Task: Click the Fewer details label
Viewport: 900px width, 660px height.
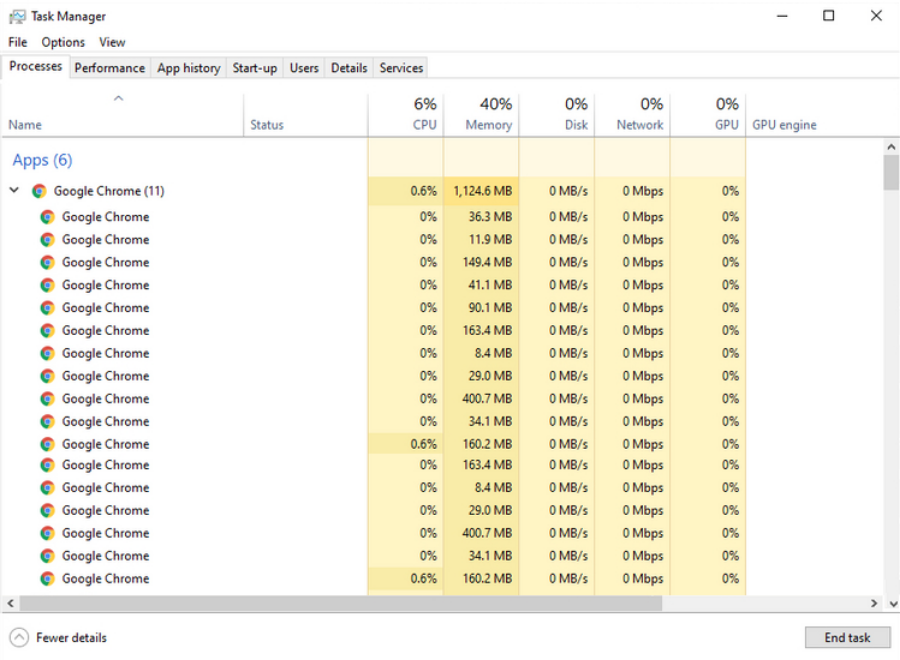Action: click(x=71, y=638)
